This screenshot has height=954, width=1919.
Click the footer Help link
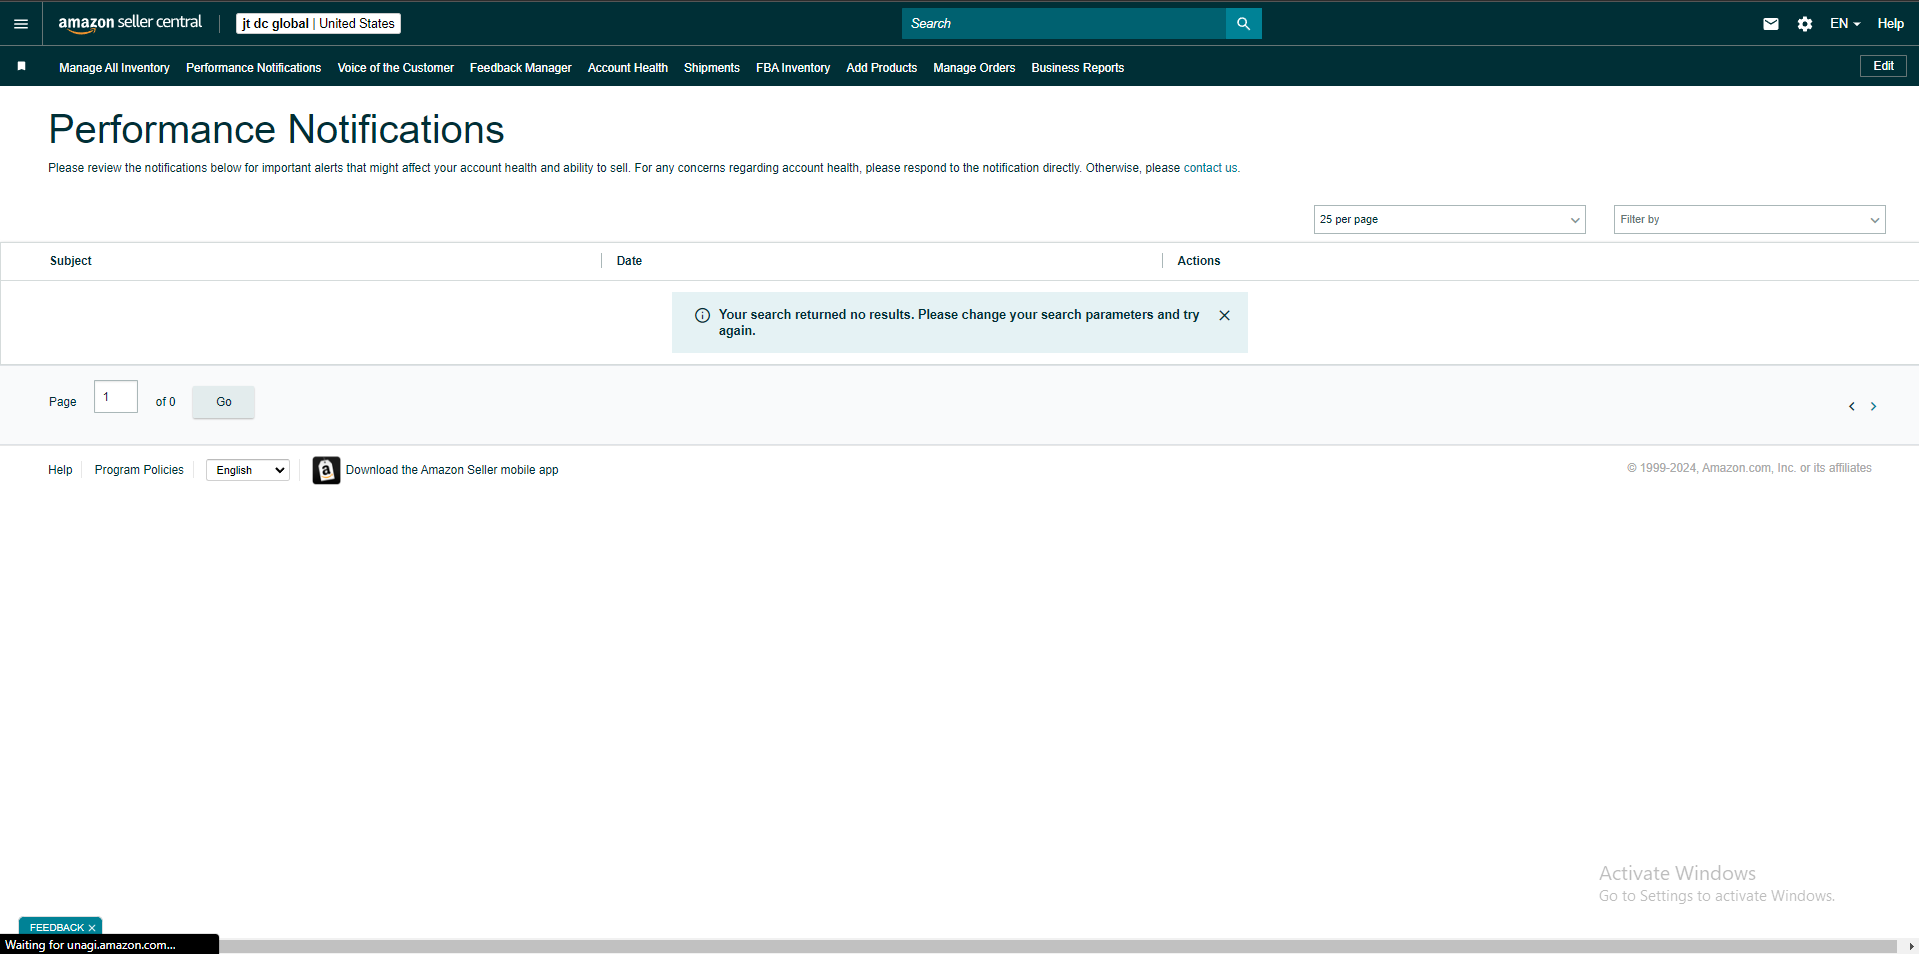60,470
